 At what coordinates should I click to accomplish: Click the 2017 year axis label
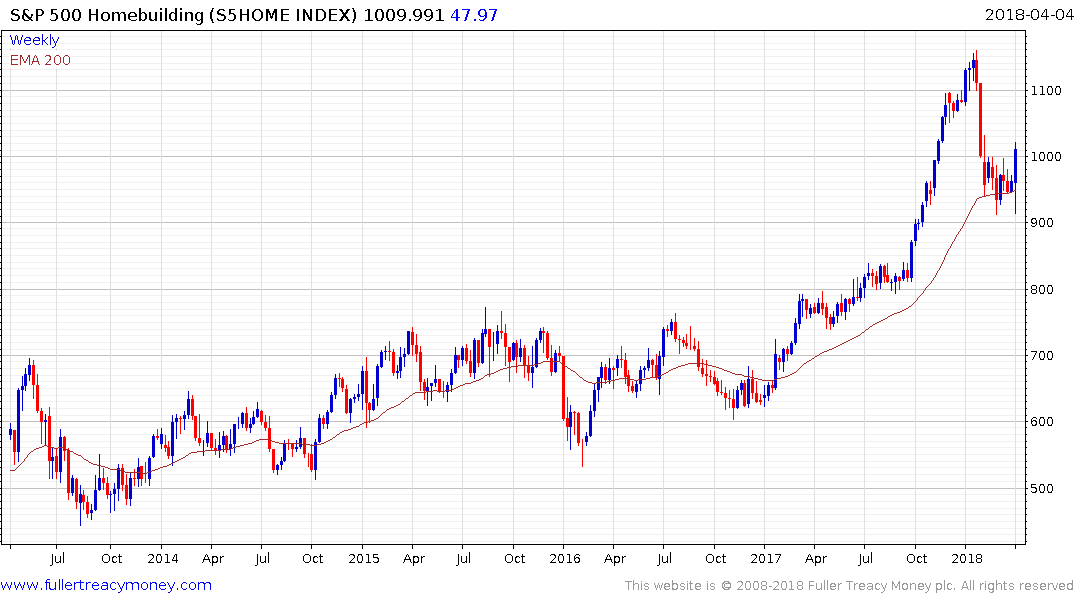pos(766,558)
